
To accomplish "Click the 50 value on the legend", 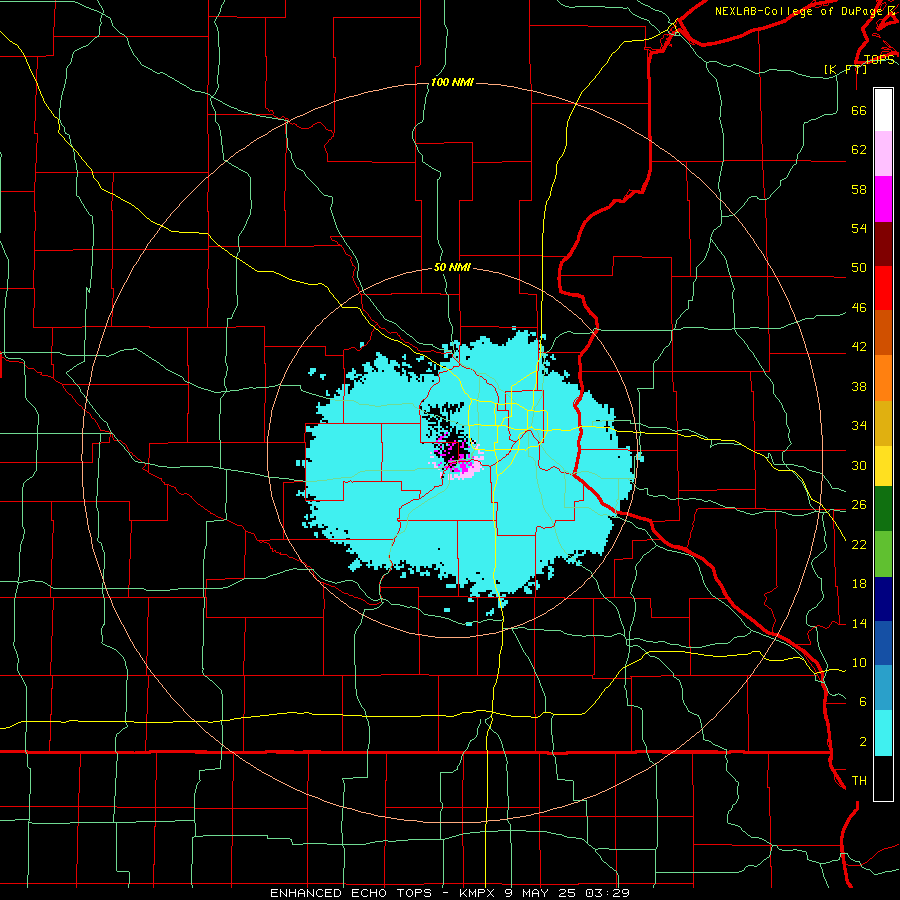I will point(859,267).
